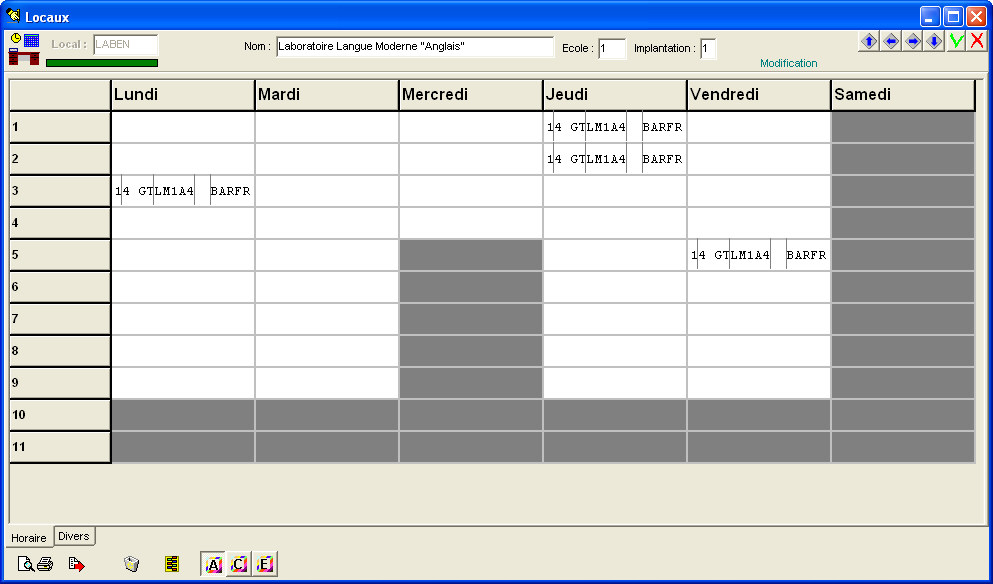Confirm changes with the green checkmark

[957, 41]
